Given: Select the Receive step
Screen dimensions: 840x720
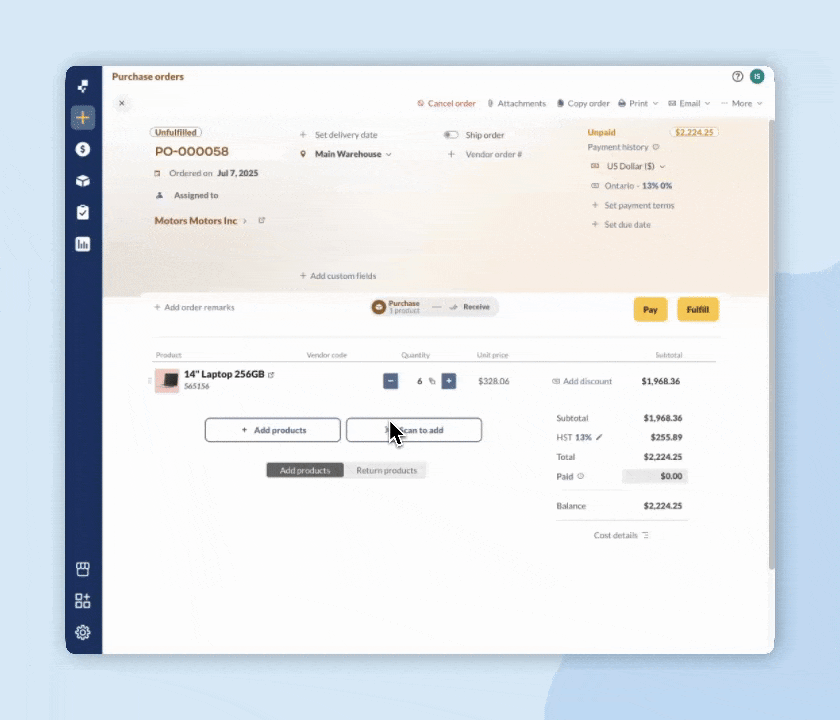Looking at the screenshot, I should tap(470, 307).
